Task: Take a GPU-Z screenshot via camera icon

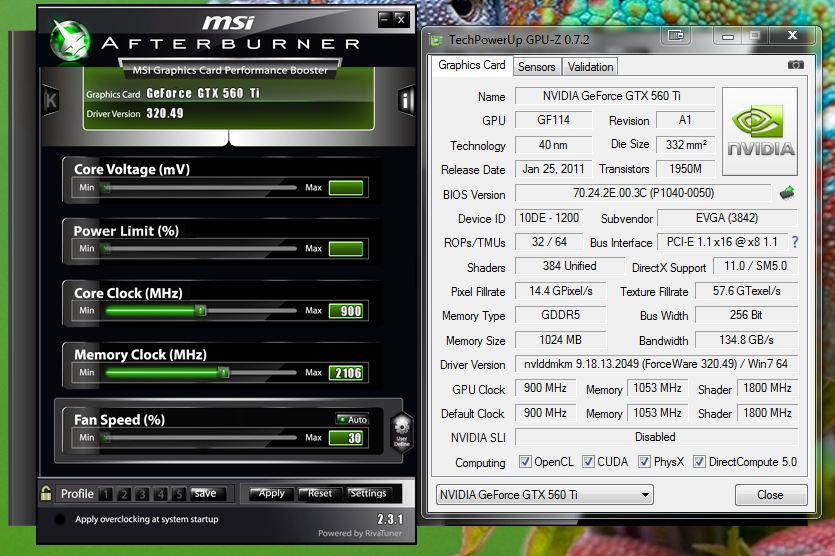Action: tap(796, 64)
